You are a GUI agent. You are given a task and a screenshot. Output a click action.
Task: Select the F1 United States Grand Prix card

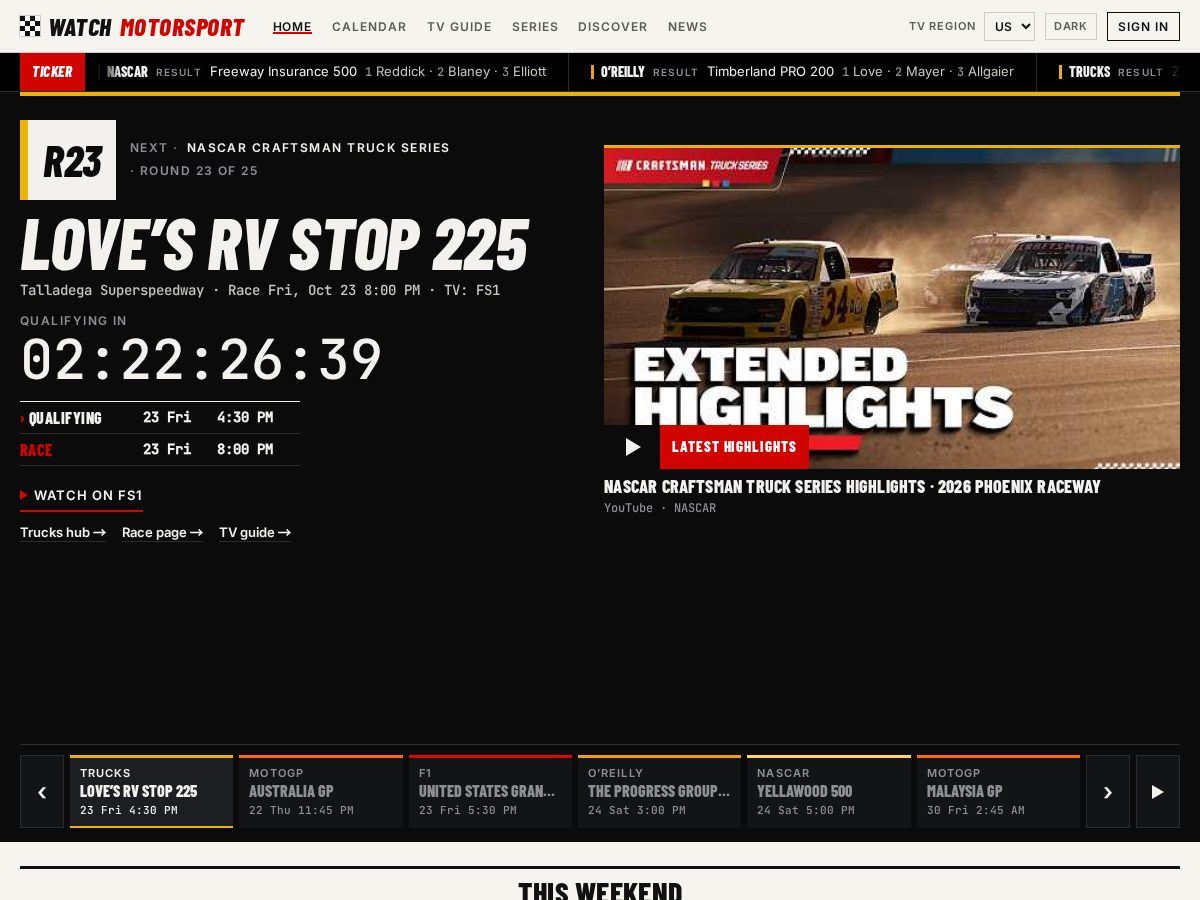[x=490, y=791]
